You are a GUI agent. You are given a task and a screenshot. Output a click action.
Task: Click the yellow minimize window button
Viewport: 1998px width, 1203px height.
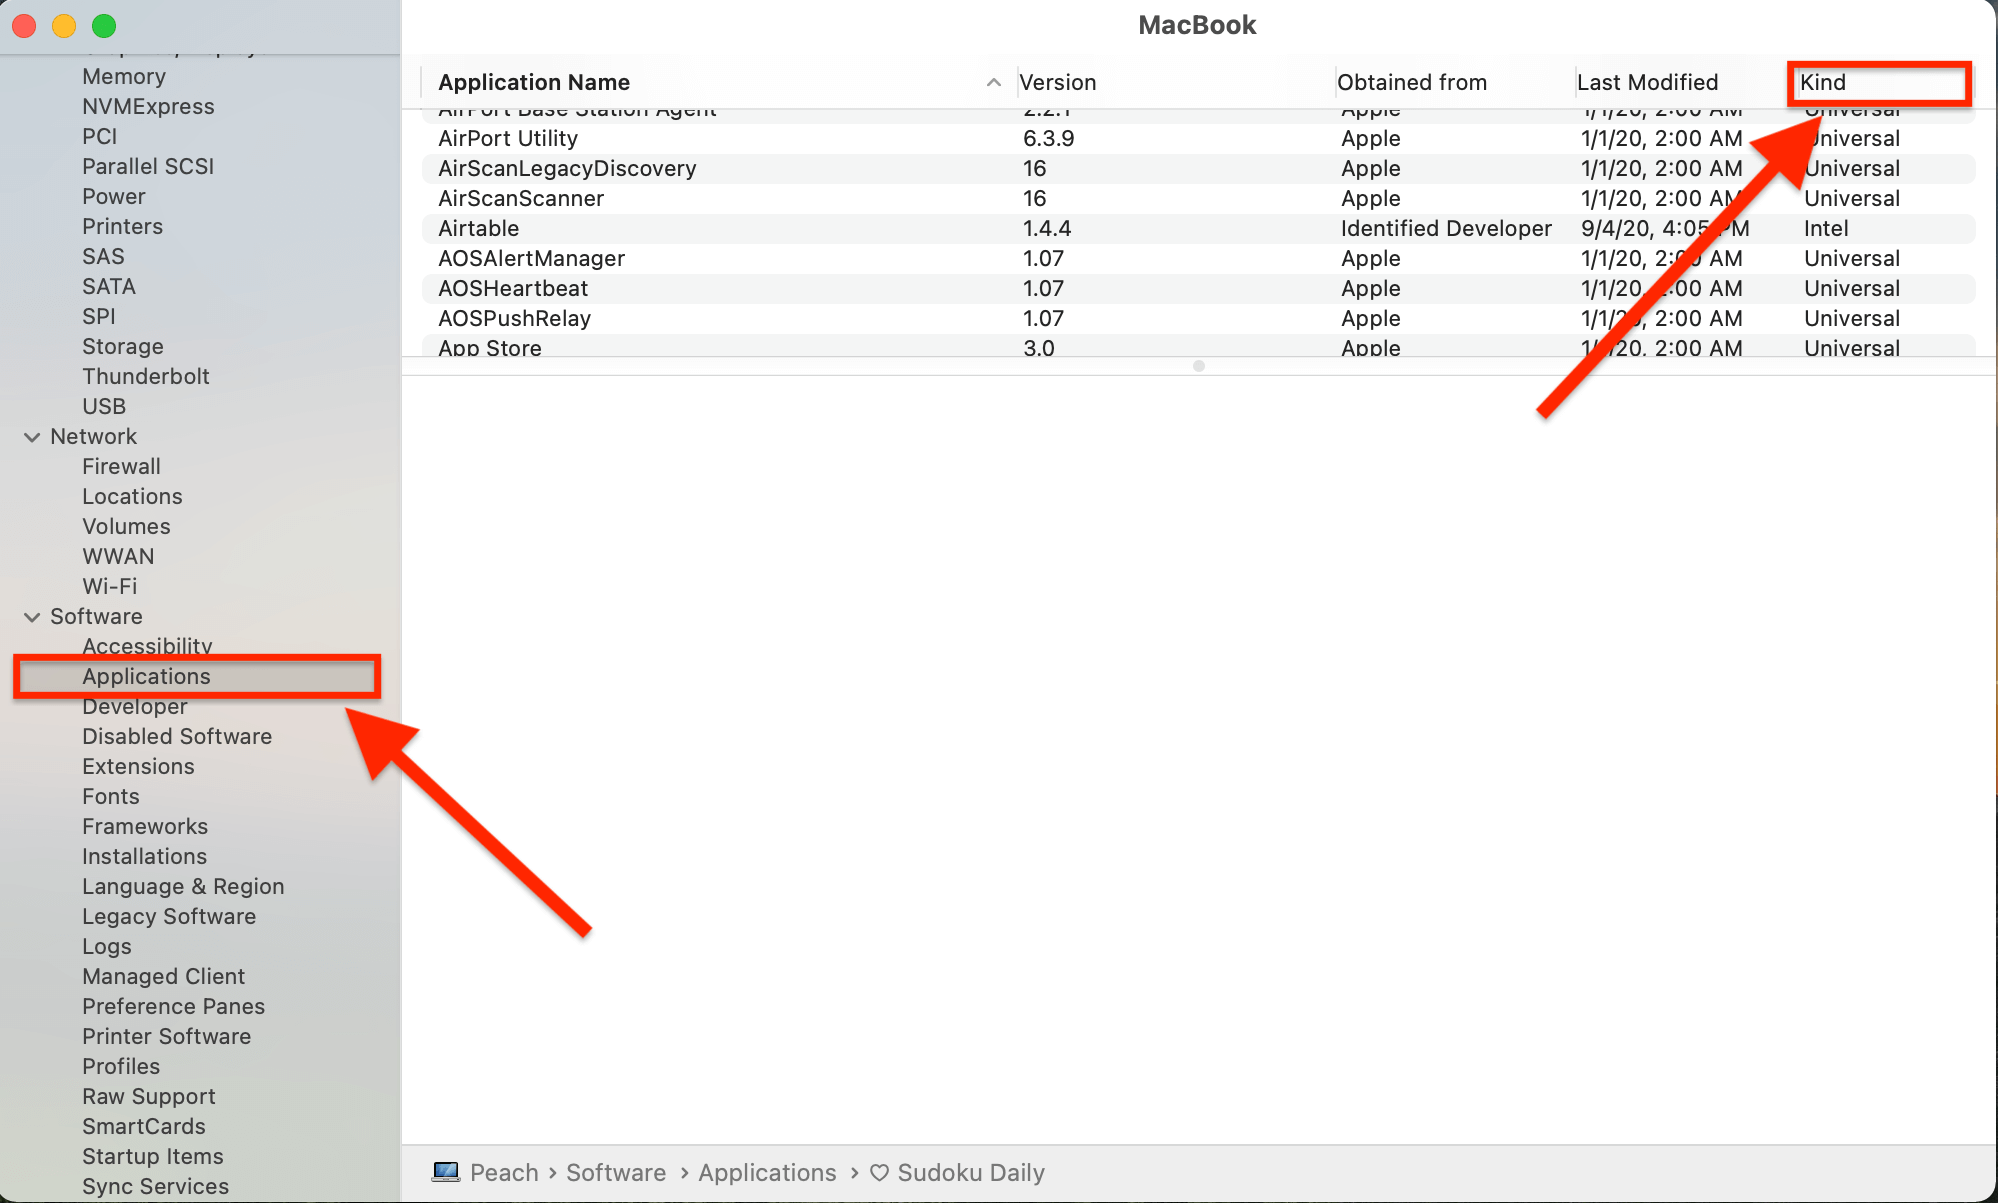point(64,26)
